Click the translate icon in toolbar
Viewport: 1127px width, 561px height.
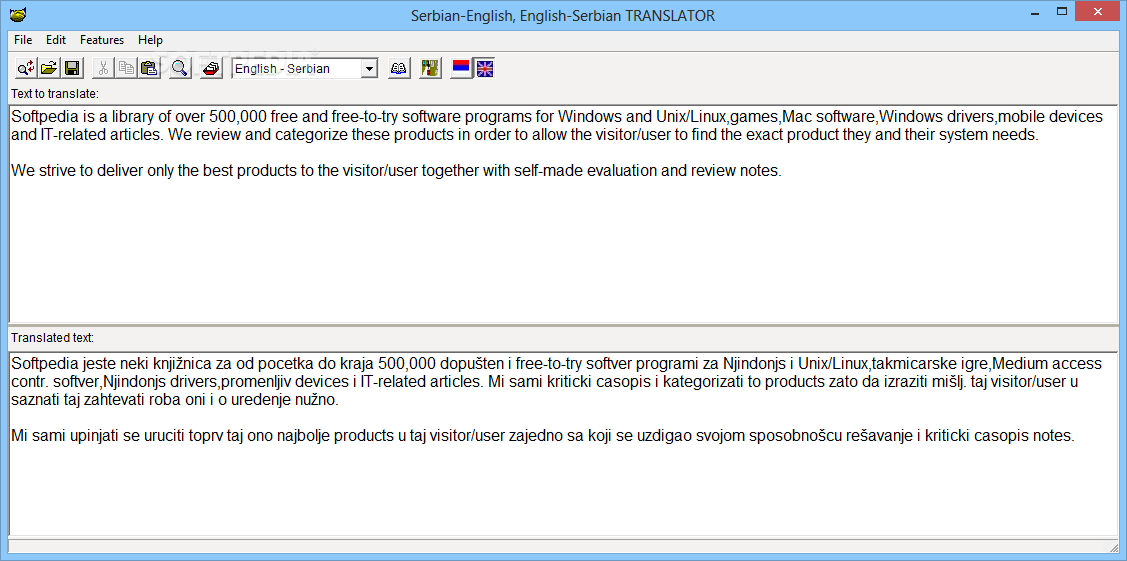[26, 68]
